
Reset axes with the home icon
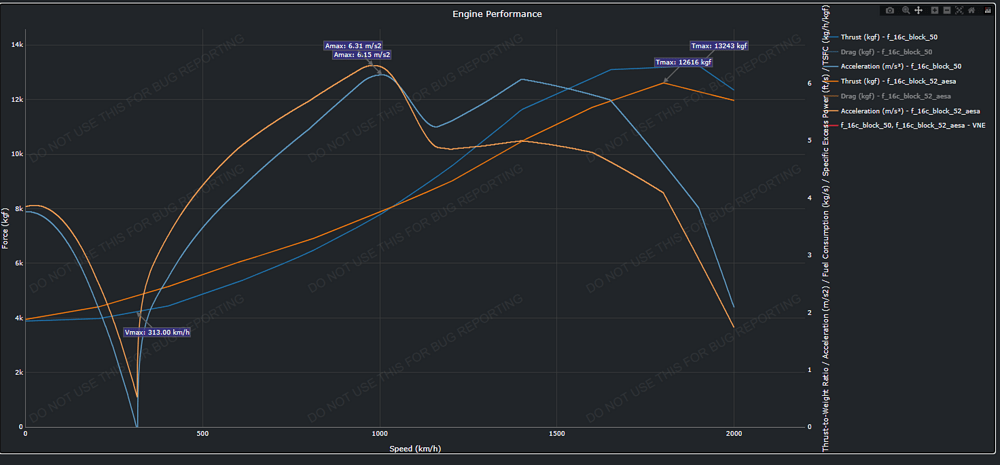971,10
